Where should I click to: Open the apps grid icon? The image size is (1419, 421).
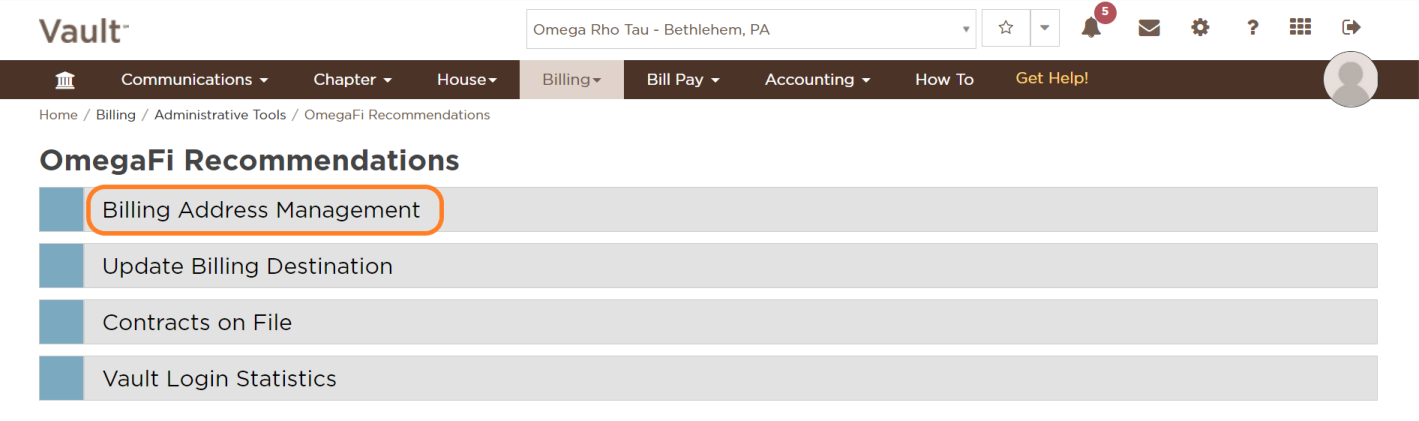pos(1300,28)
